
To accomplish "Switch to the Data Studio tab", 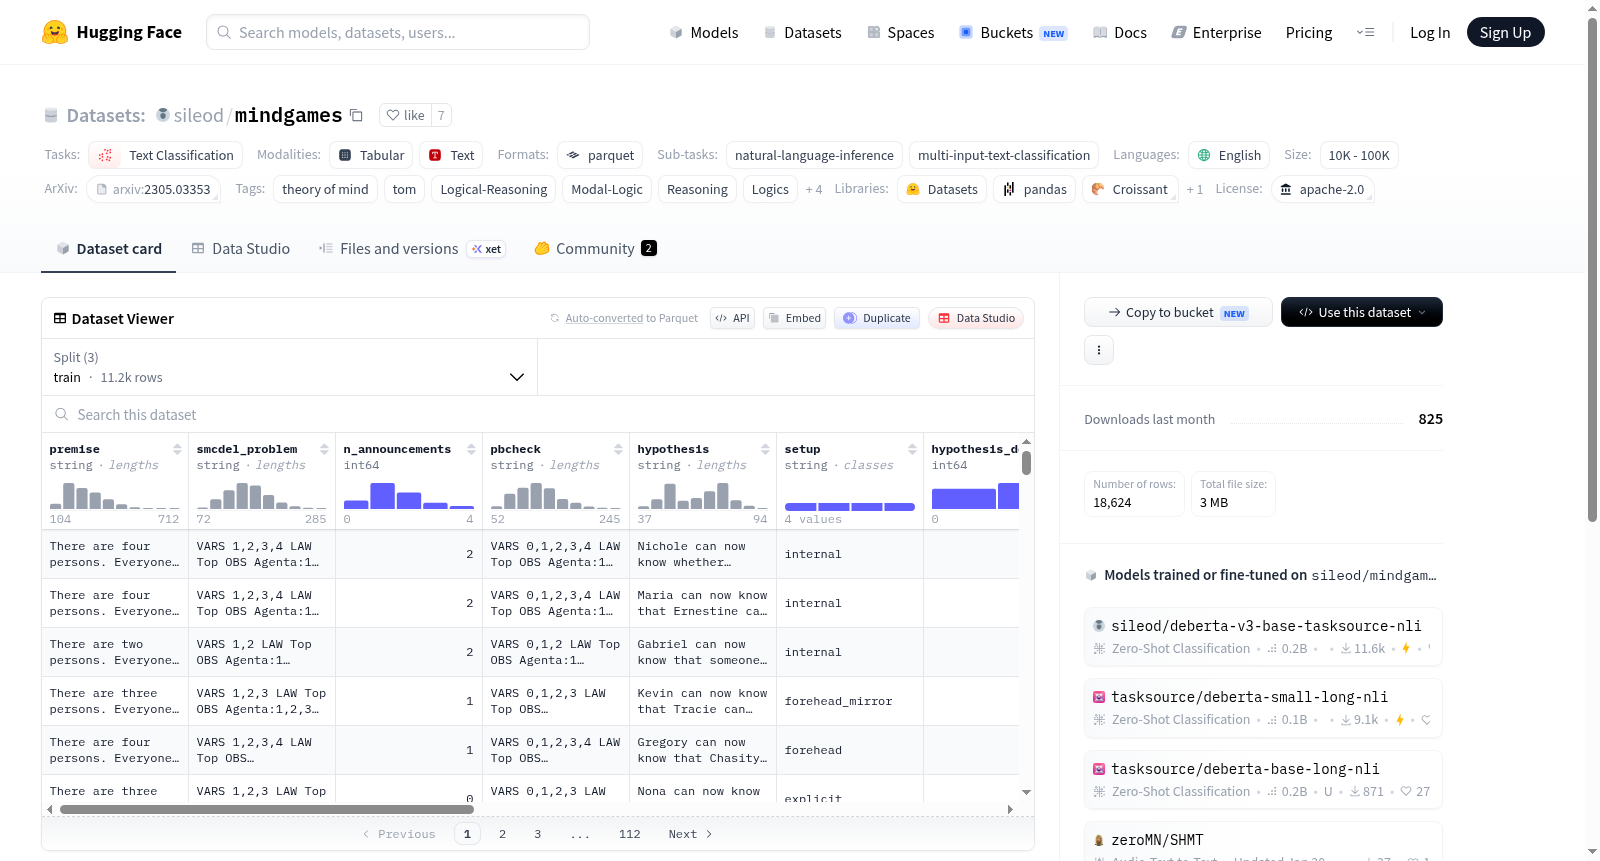I will tap(240, 249).
